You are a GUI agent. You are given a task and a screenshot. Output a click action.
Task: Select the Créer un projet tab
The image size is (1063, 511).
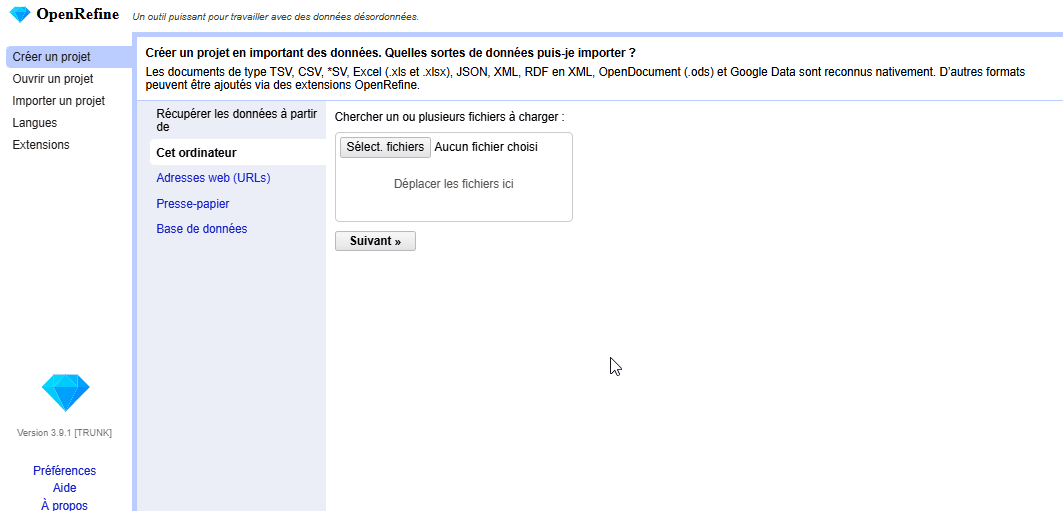pos(52,57)
